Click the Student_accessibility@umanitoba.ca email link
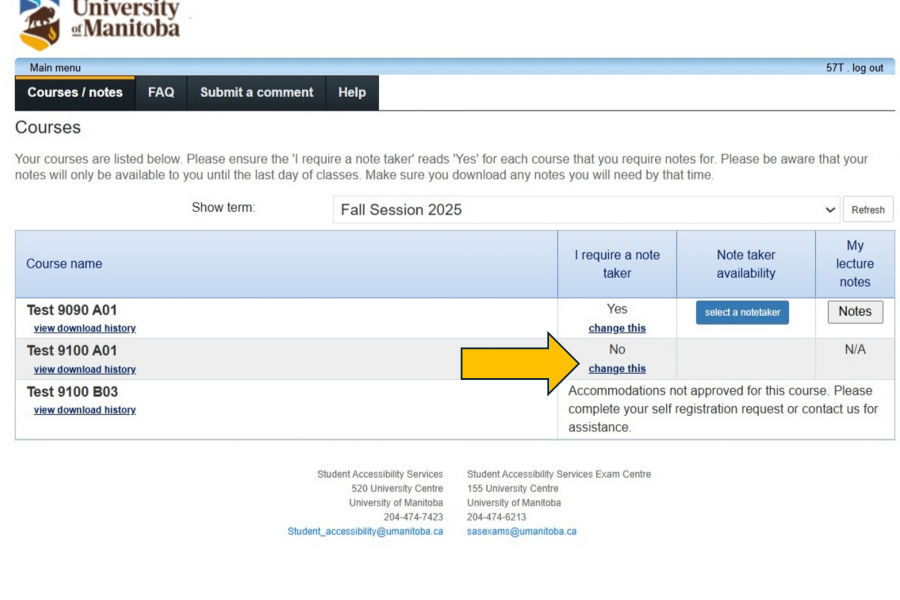Screen dimensions: 900x600 click(365, 531)
